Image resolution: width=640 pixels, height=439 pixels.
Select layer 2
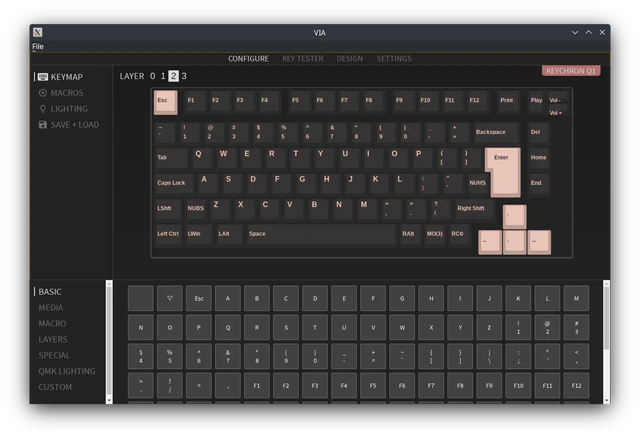pyautogui.click(x=173, y=76)
